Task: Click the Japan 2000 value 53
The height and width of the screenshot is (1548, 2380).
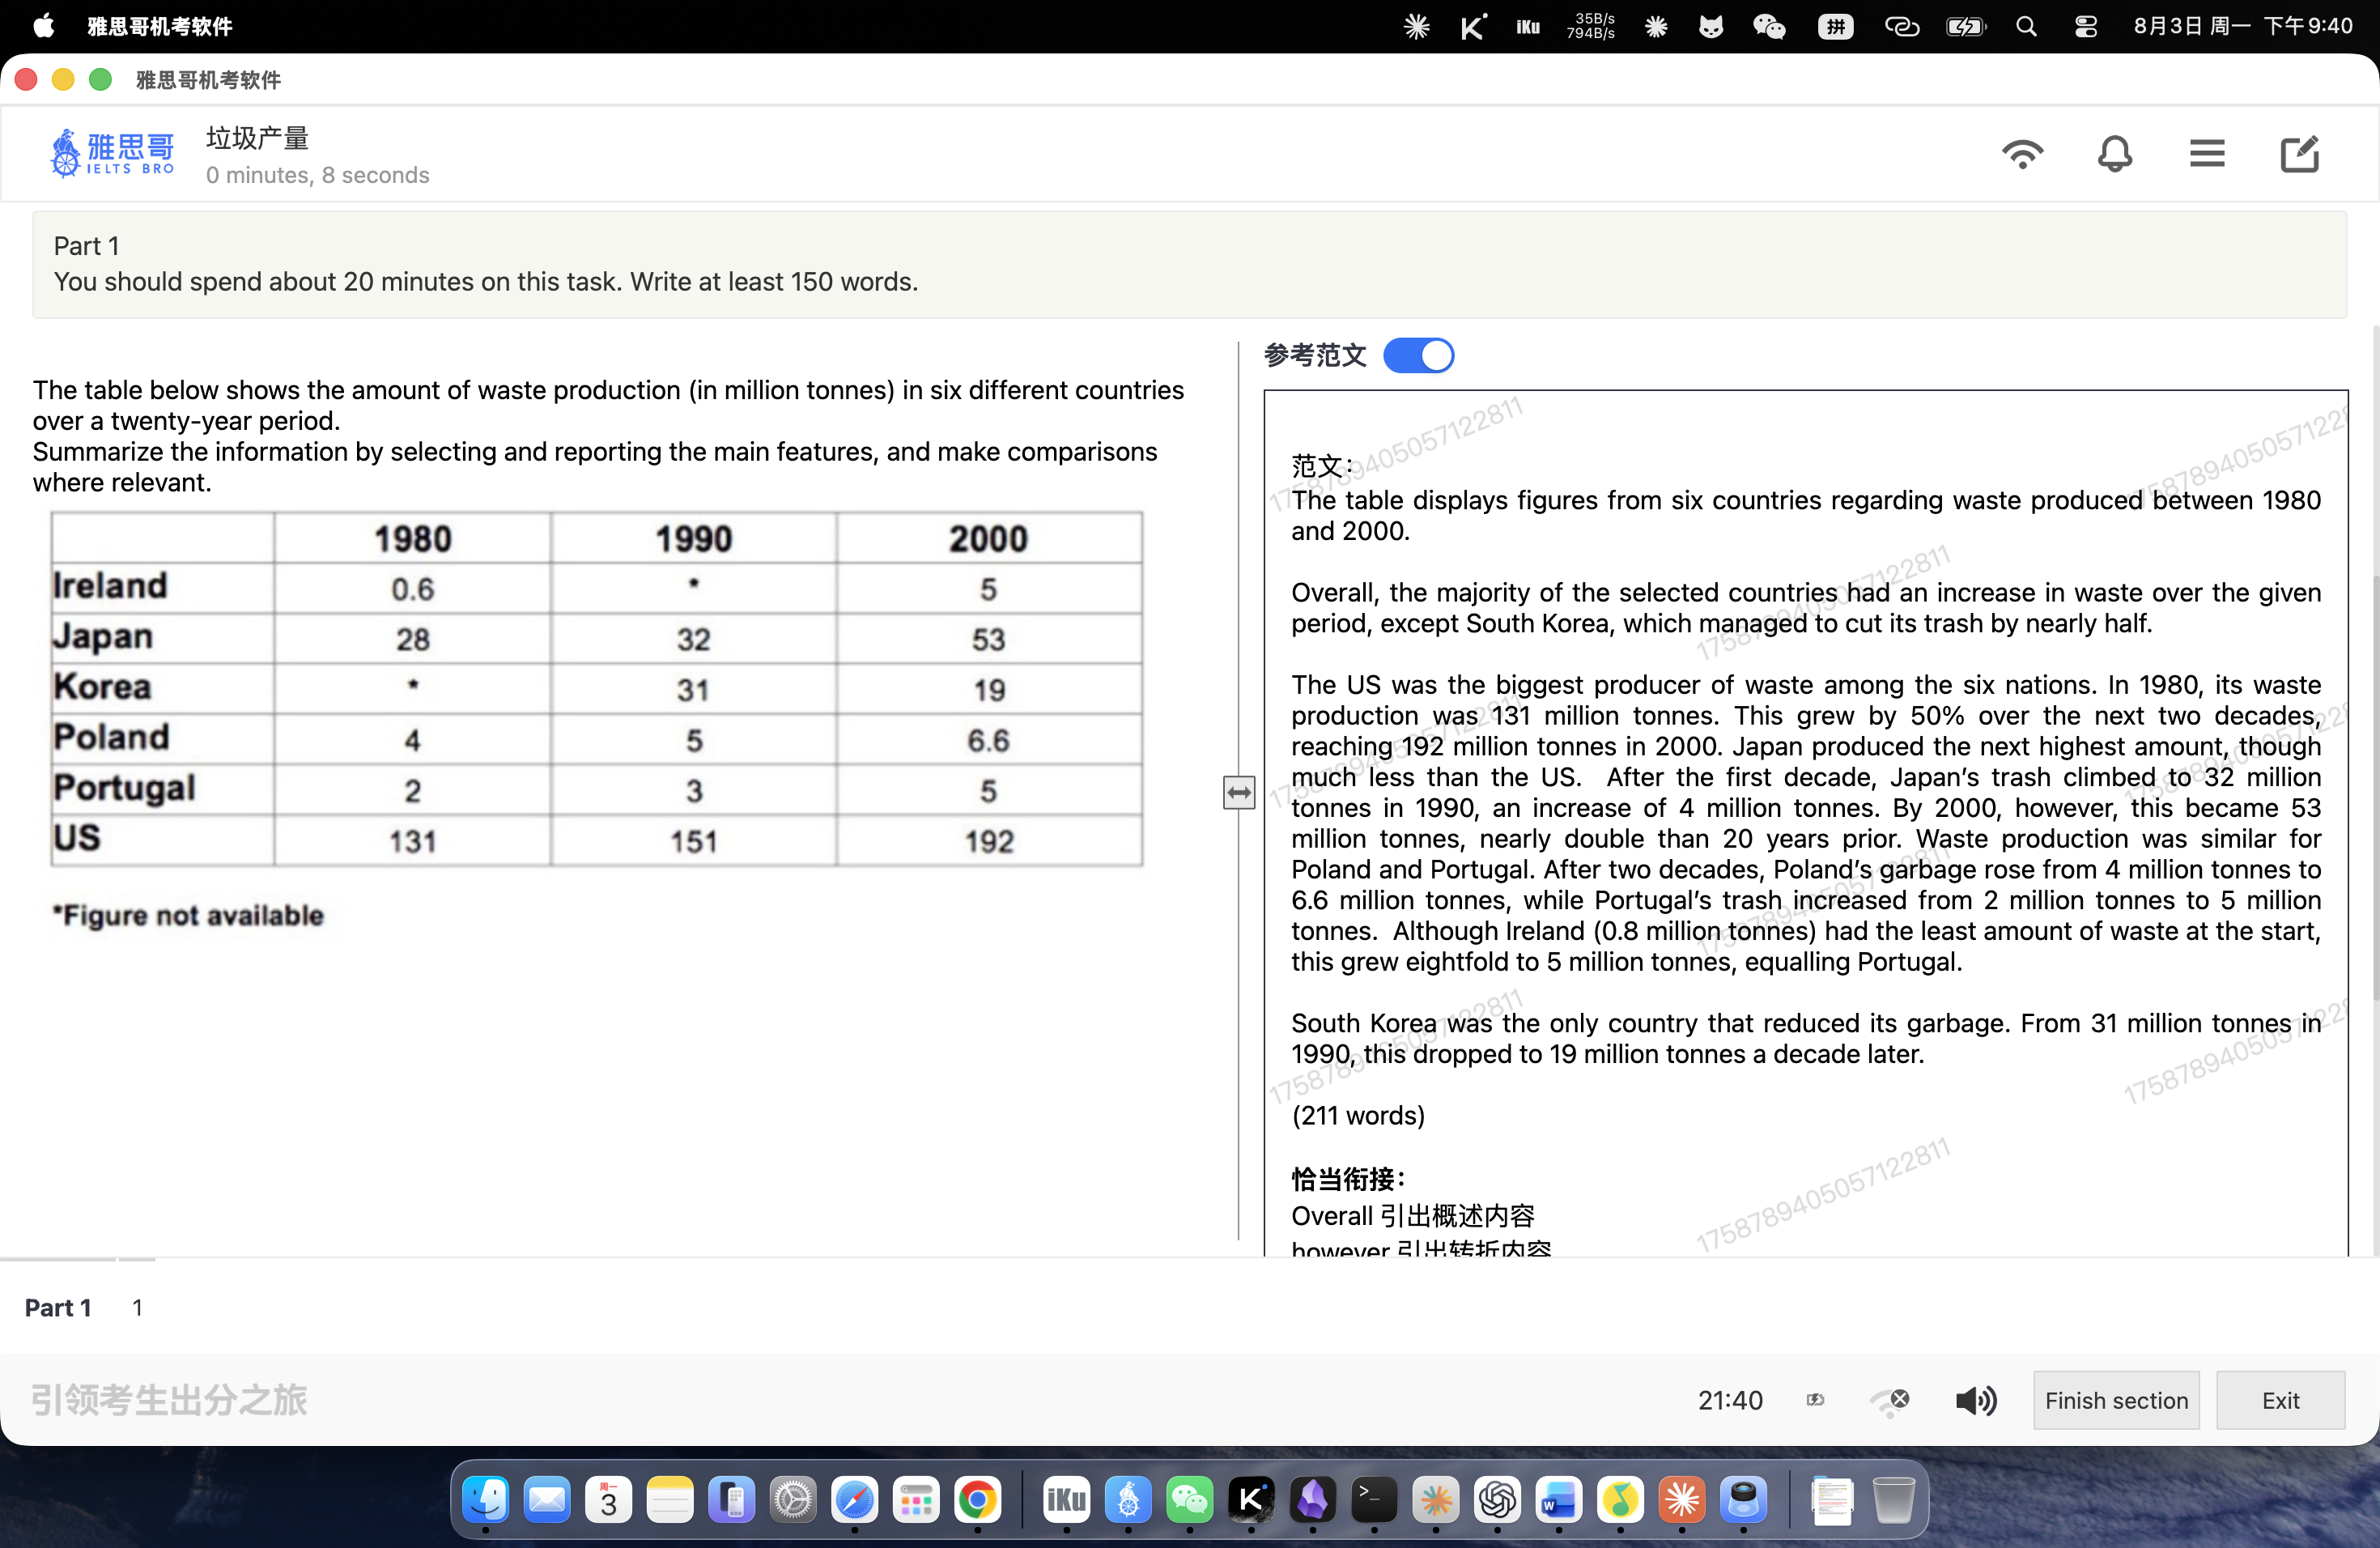Action: pyautogui.click(x=988, y=639)
